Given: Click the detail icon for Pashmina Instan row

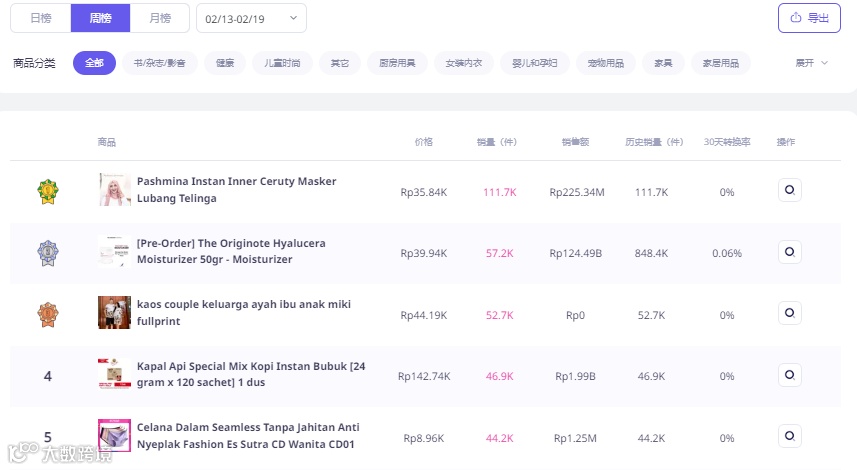Looking at the screenshot, I should [x=789, y=190].
